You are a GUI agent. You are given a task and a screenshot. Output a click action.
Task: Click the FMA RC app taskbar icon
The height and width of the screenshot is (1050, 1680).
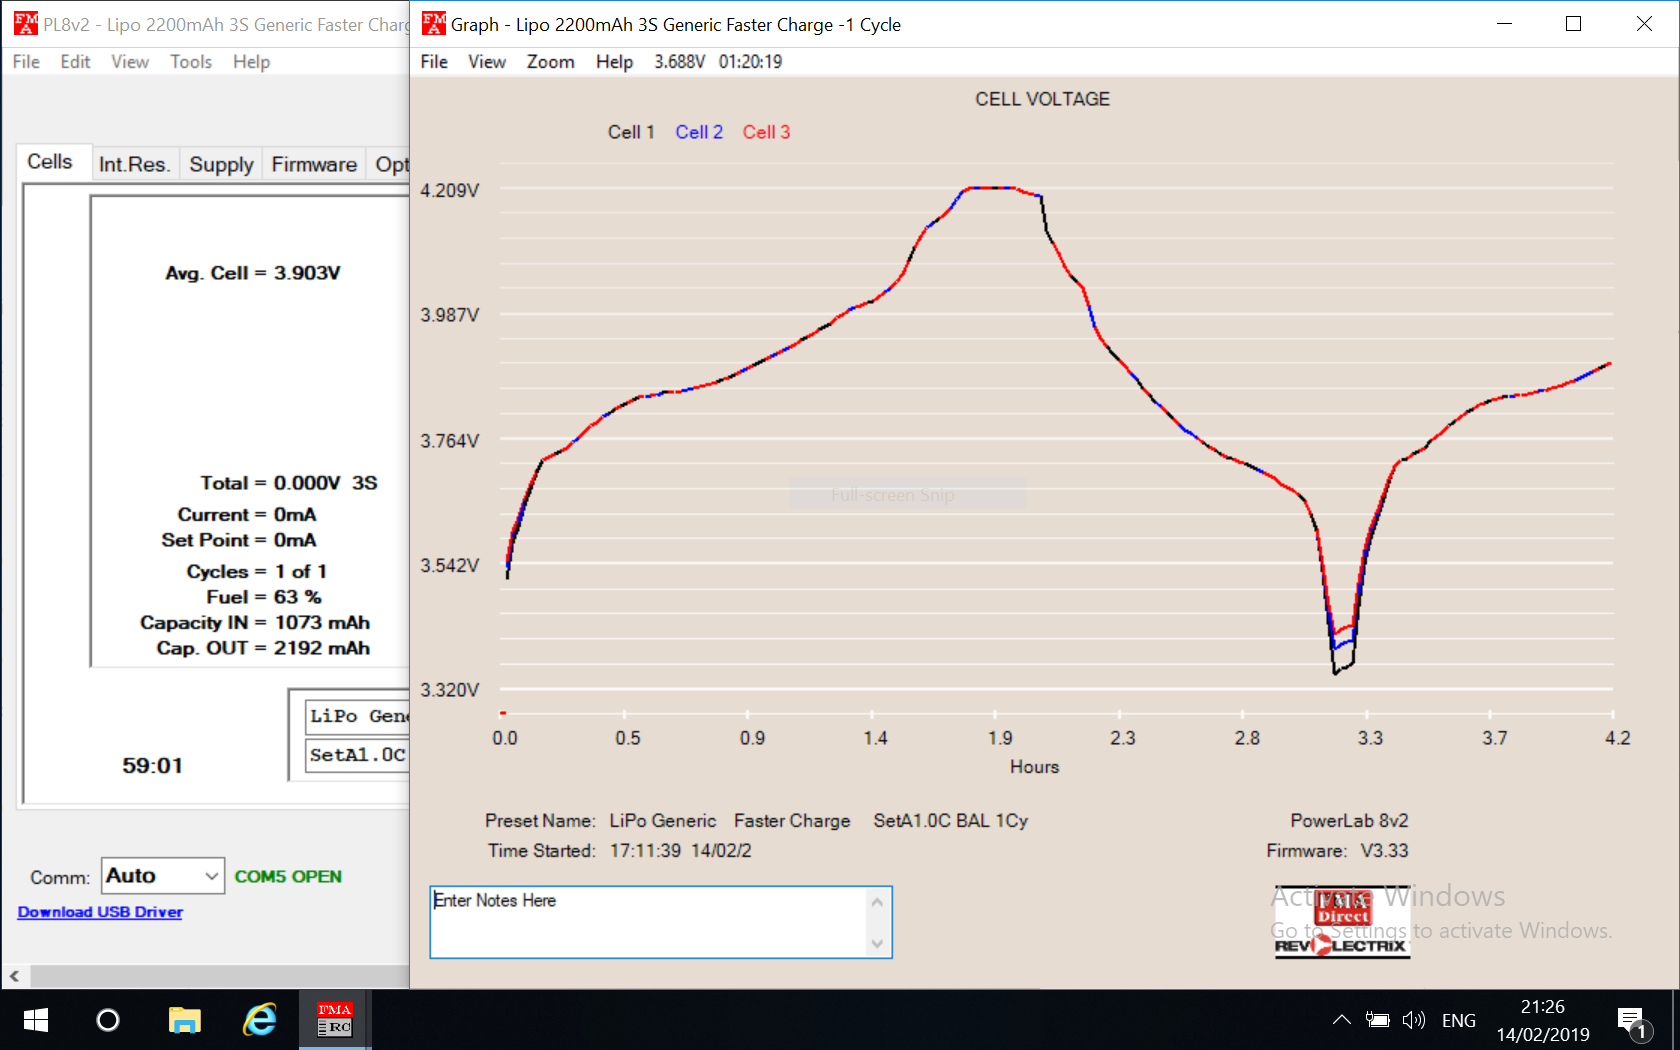(335, 1020)
